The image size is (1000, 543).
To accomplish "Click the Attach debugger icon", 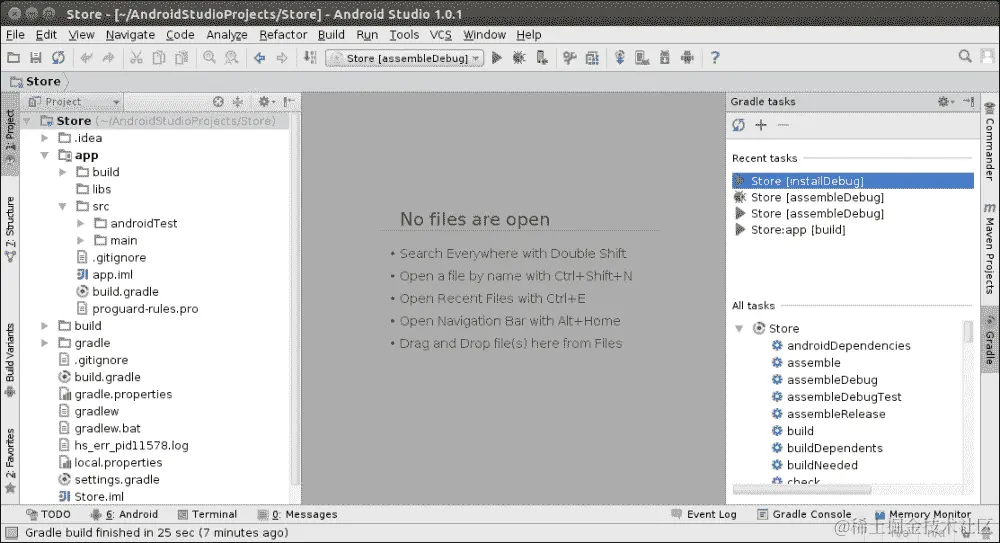I will pyautogui.click(x=542, y=58).
